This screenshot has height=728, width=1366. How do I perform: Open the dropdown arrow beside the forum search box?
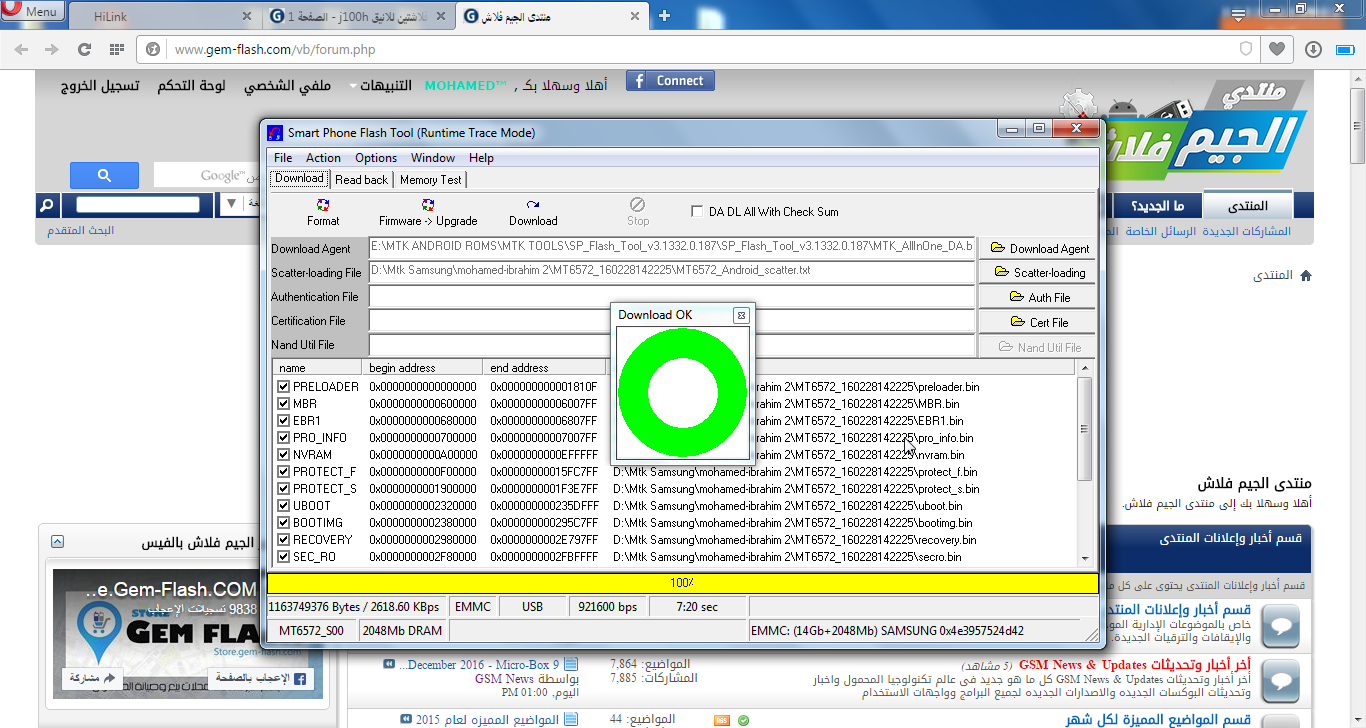click(232, 205)
